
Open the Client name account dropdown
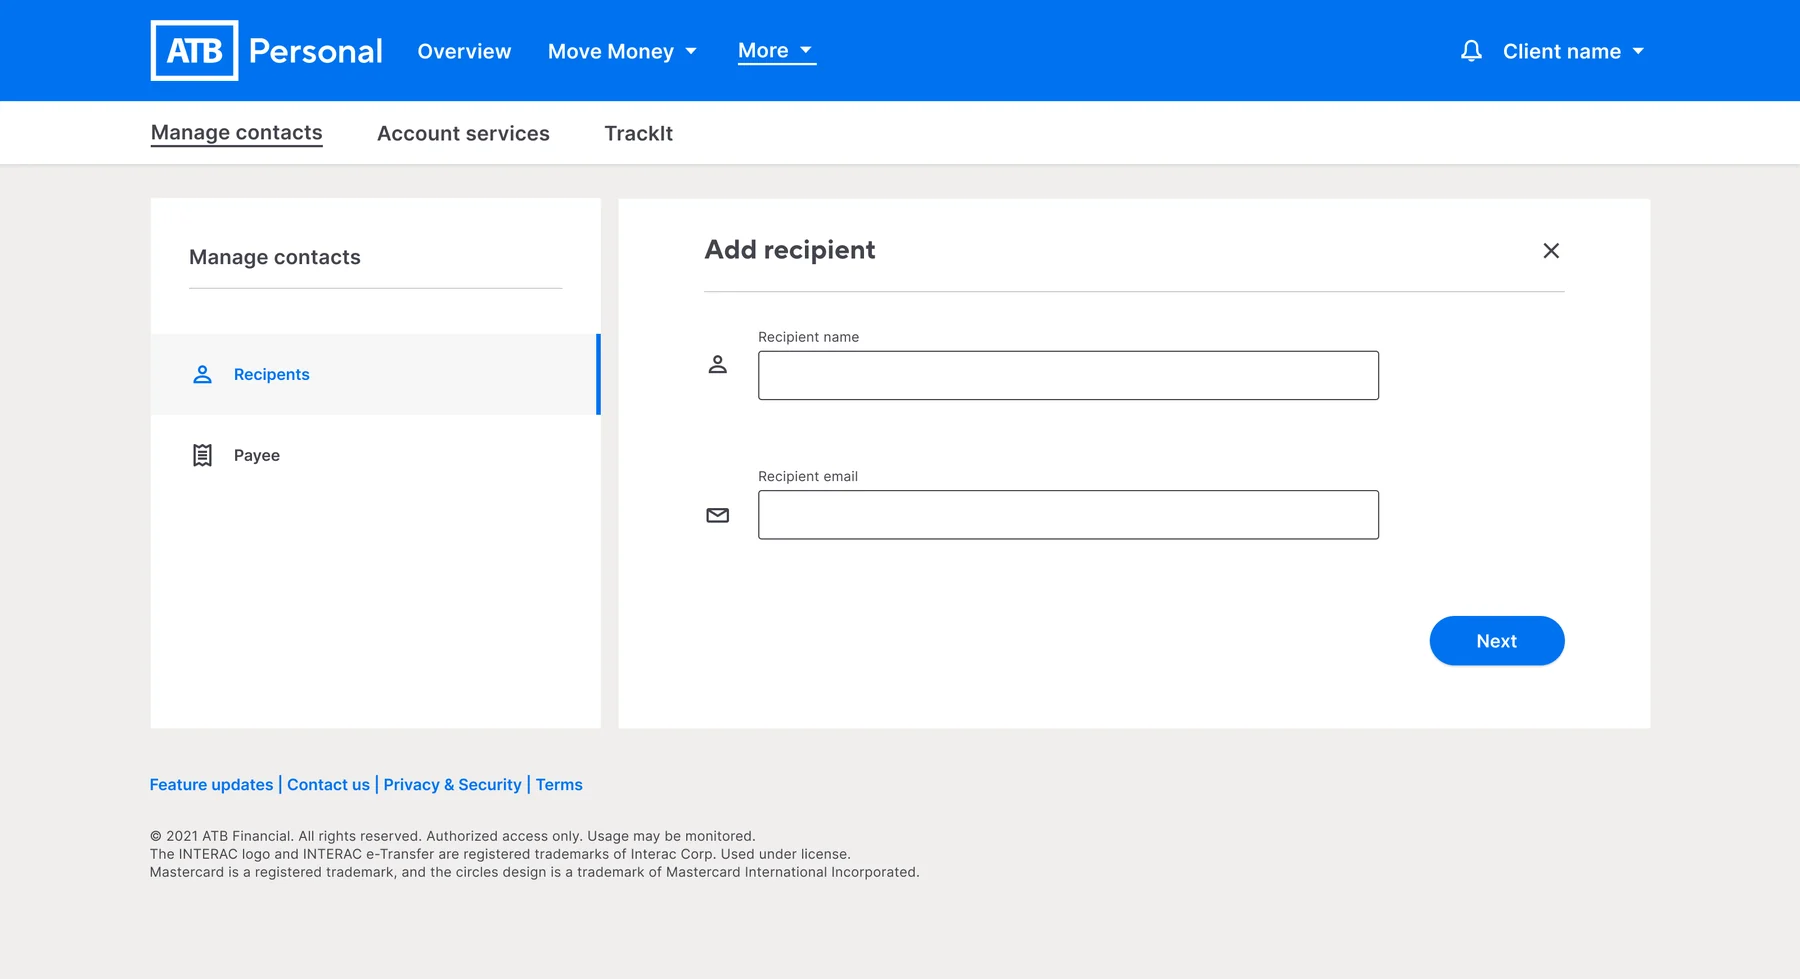click(x=1573, y=51)
